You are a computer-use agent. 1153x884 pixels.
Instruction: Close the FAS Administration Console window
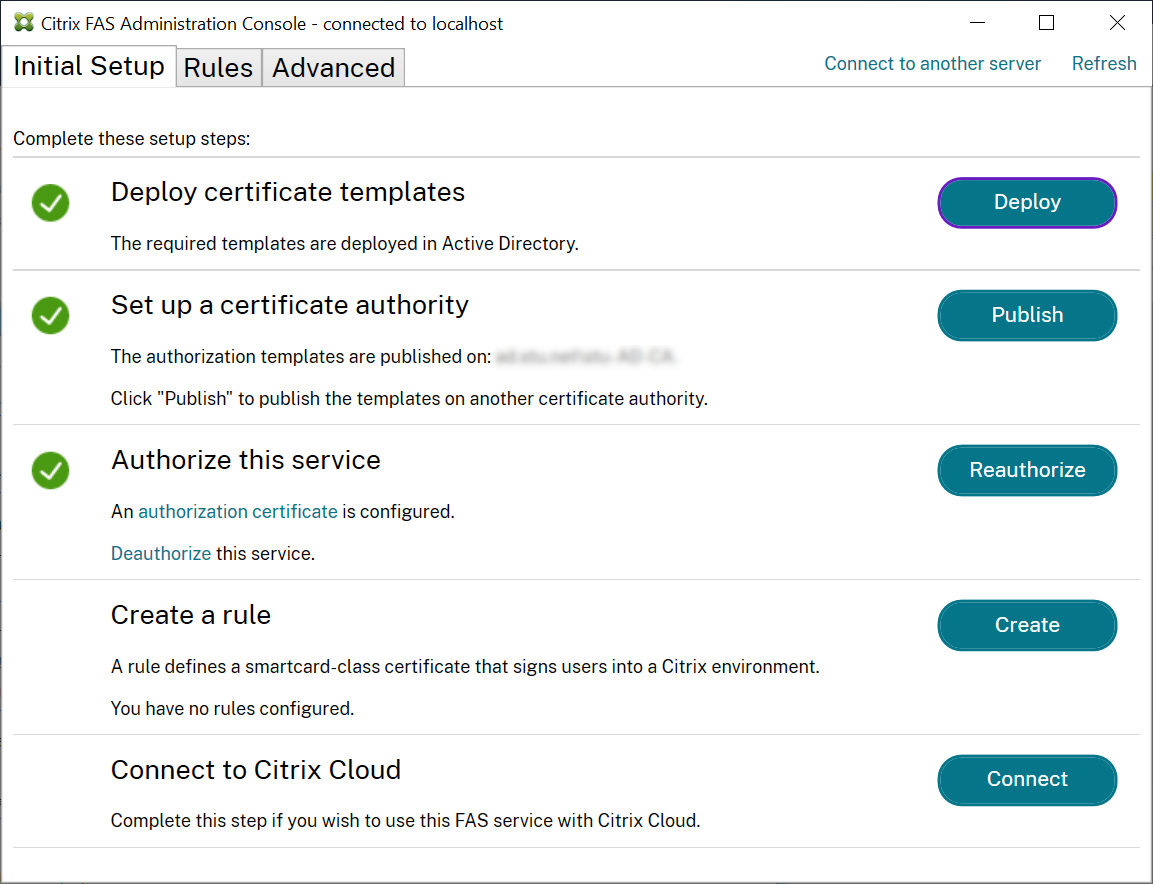coord(1117,23)
